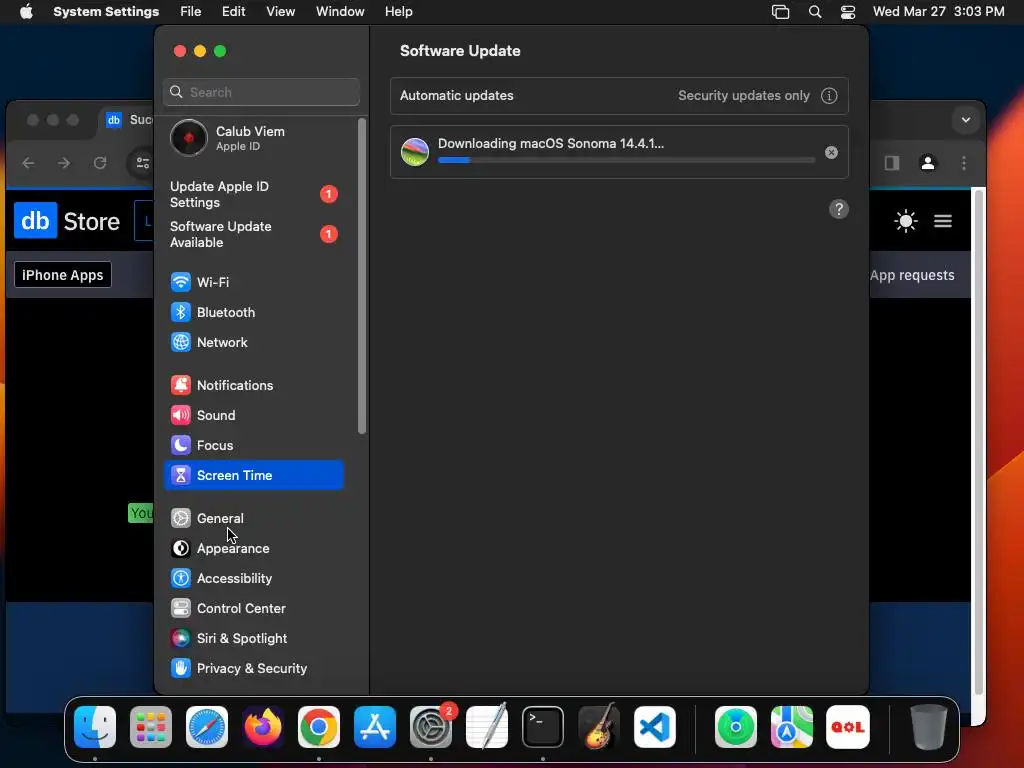The image size is (1024, 768).
Task: Select Network in the sidebar
Action: pos(253,342)
